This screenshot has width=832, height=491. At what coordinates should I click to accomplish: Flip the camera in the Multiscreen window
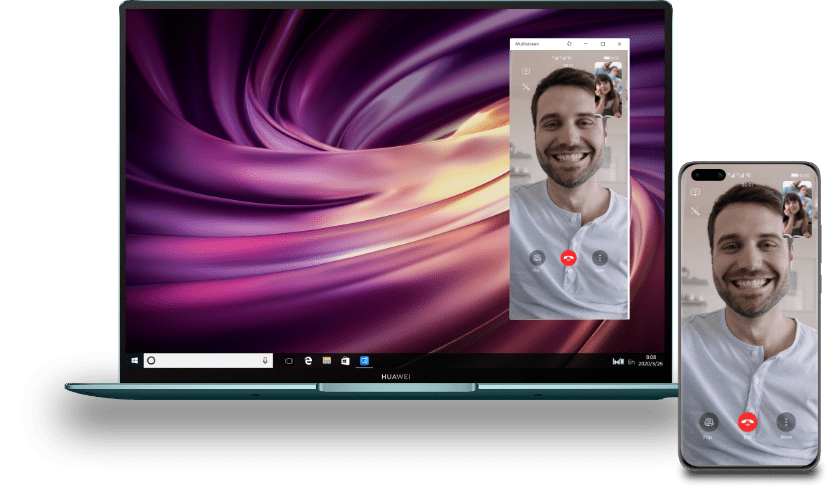point(537,257)
